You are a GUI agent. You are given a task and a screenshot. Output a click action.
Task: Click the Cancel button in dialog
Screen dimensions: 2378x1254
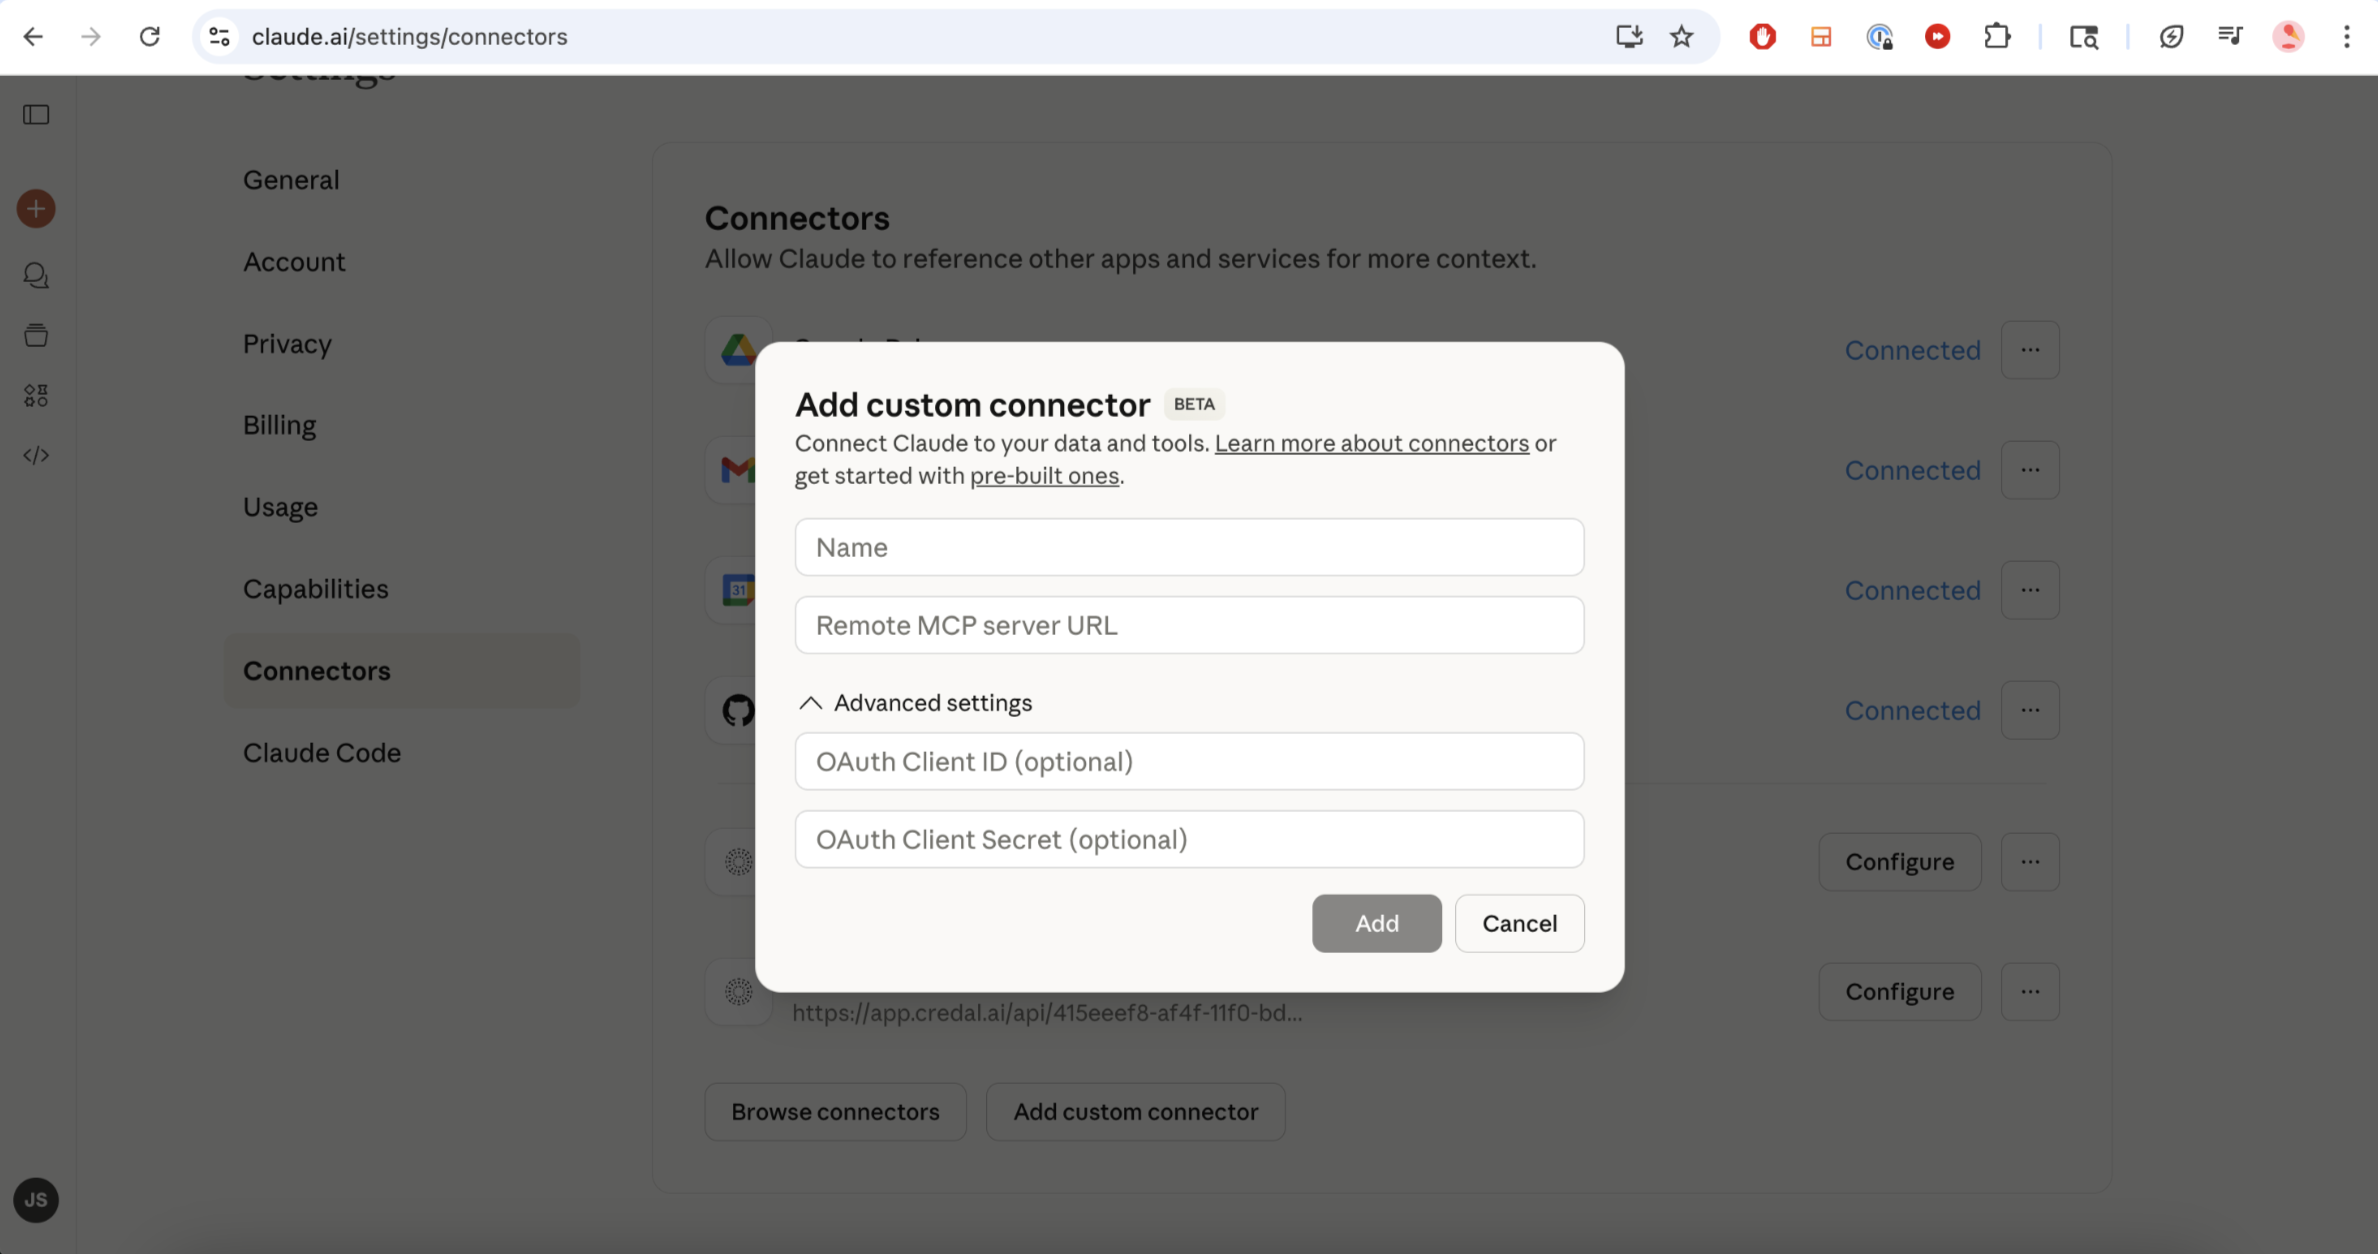pos(1518,923)
